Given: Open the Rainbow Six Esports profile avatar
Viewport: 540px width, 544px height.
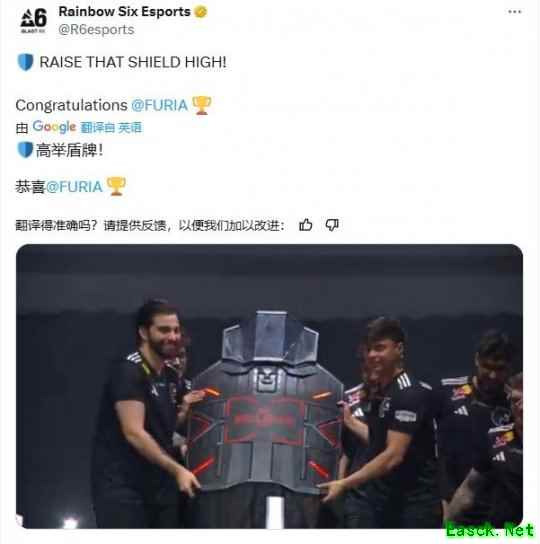Looking at the screenshot, I should (x=33, y=21).
